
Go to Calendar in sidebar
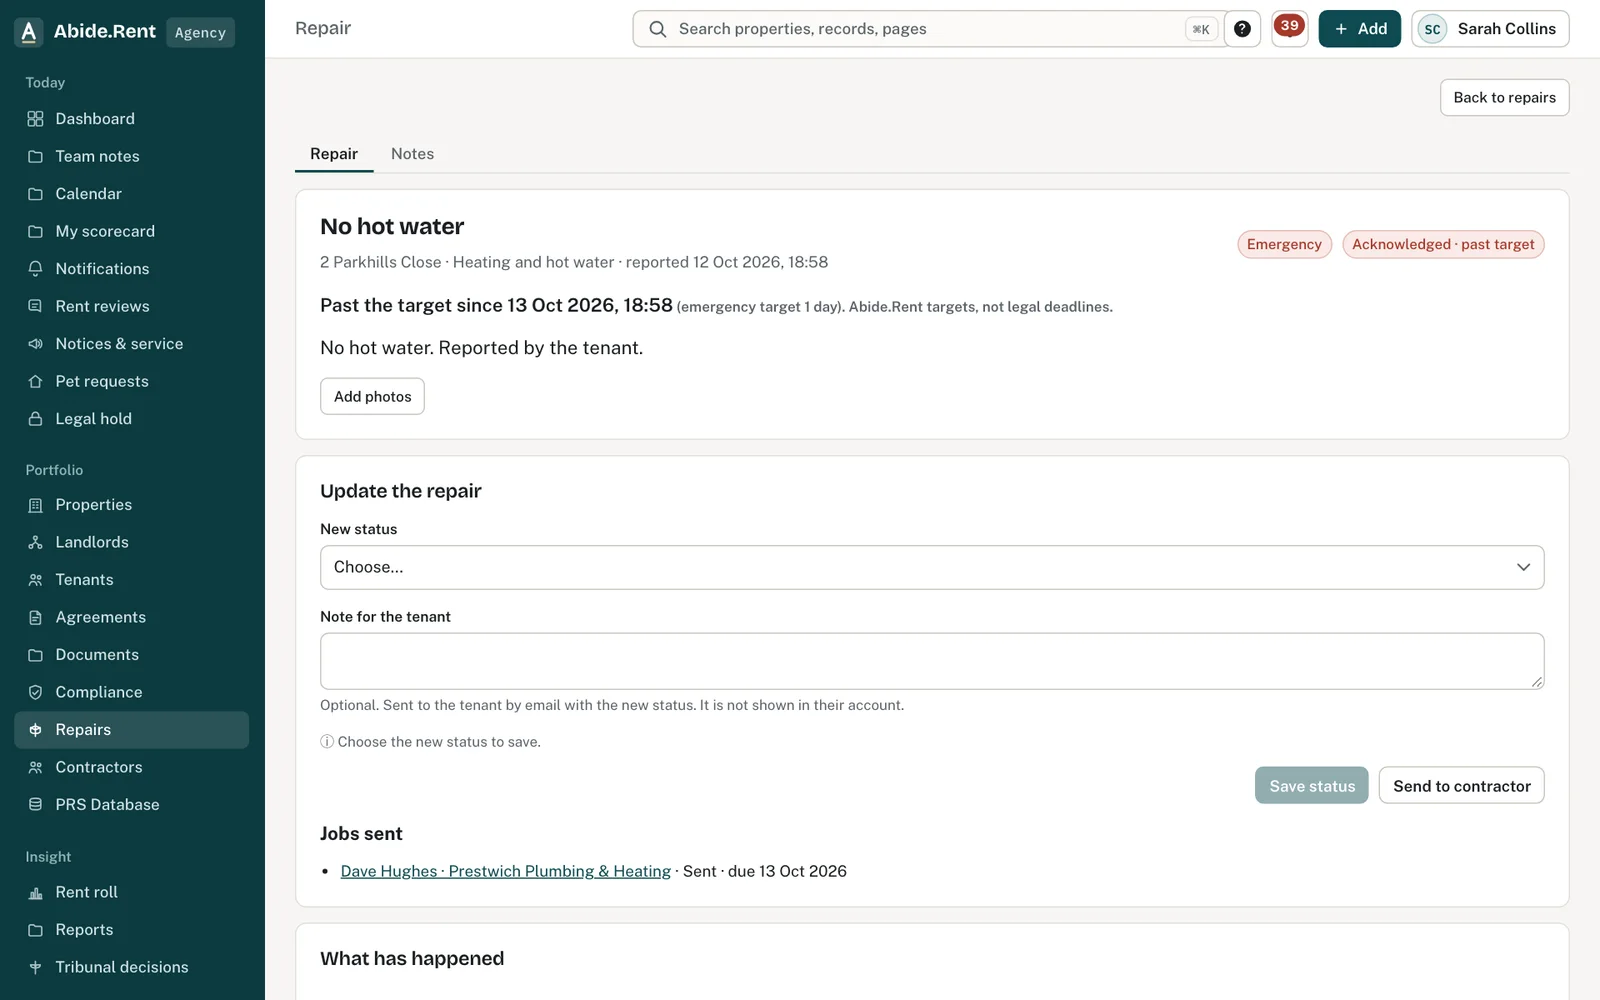132,194
